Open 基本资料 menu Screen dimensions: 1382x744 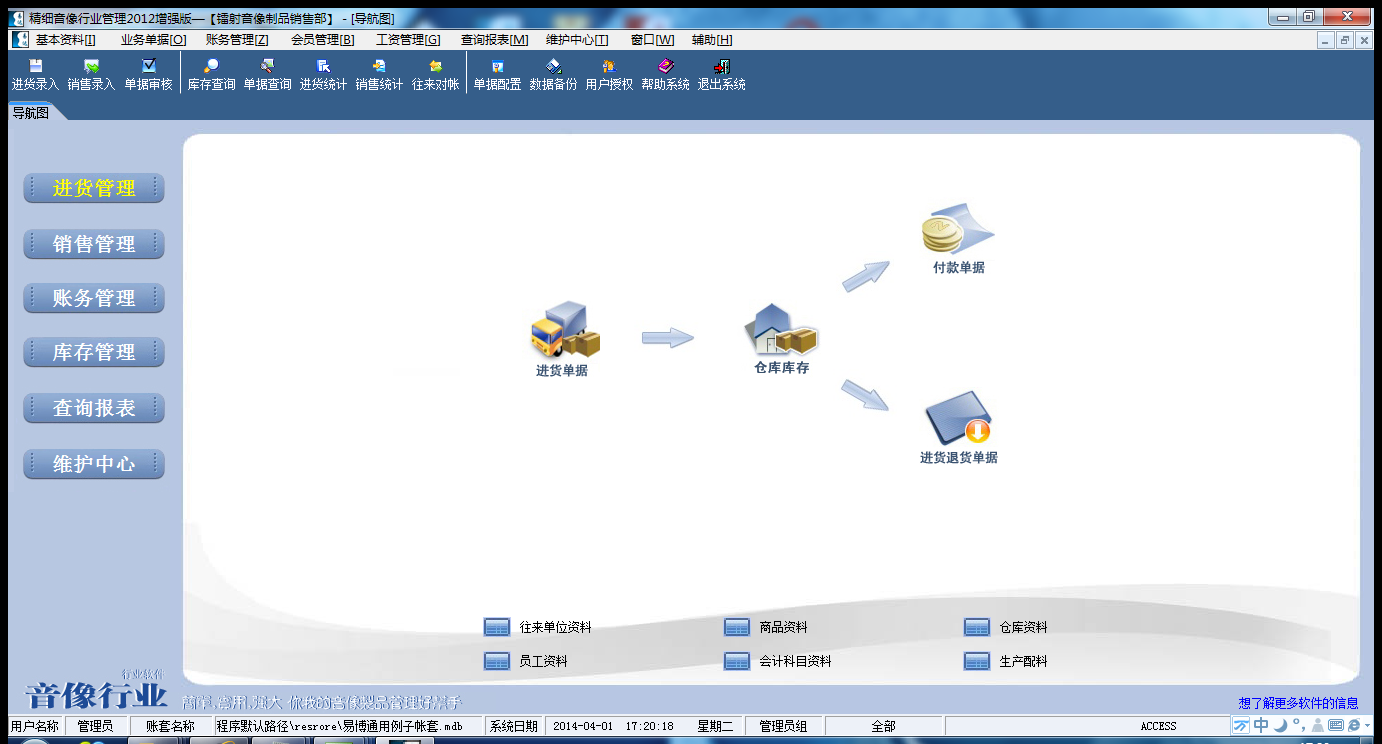click(65, 40)
